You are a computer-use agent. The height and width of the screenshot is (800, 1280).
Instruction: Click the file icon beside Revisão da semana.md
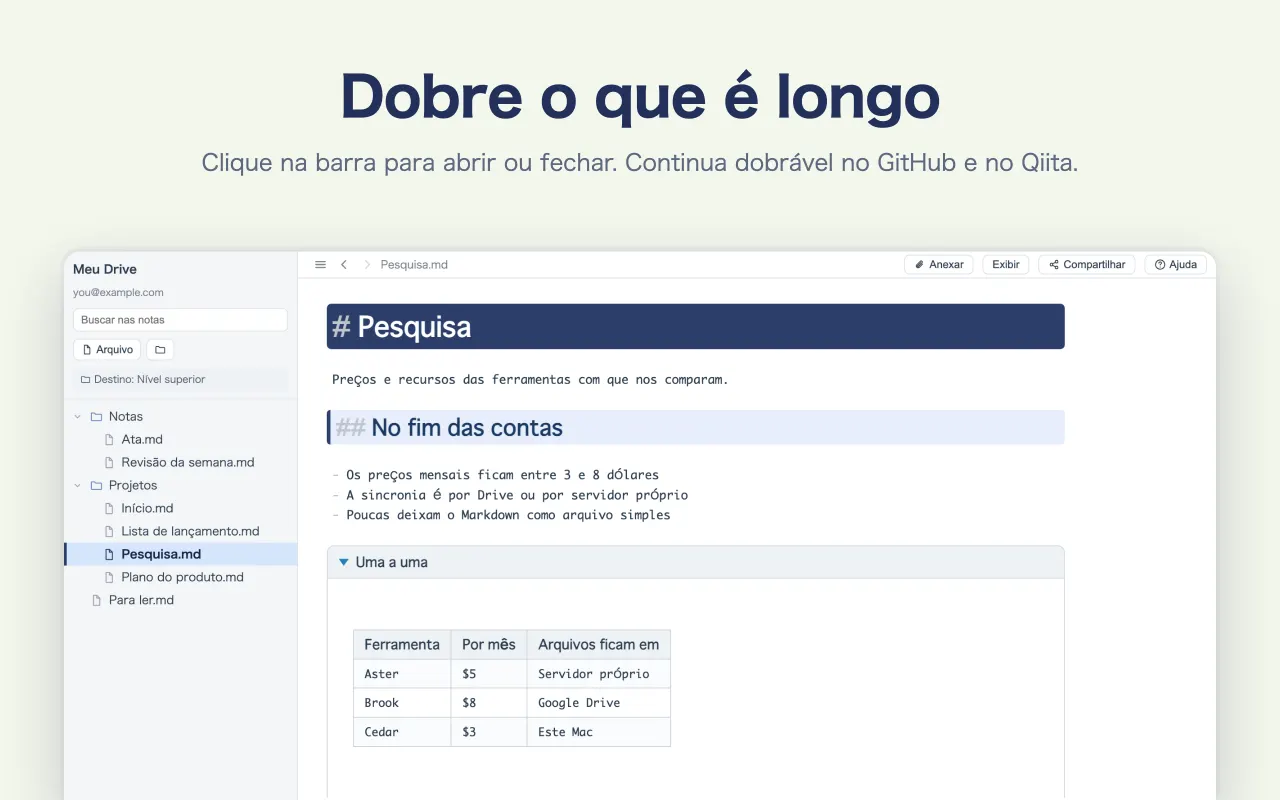coord(110,462)
